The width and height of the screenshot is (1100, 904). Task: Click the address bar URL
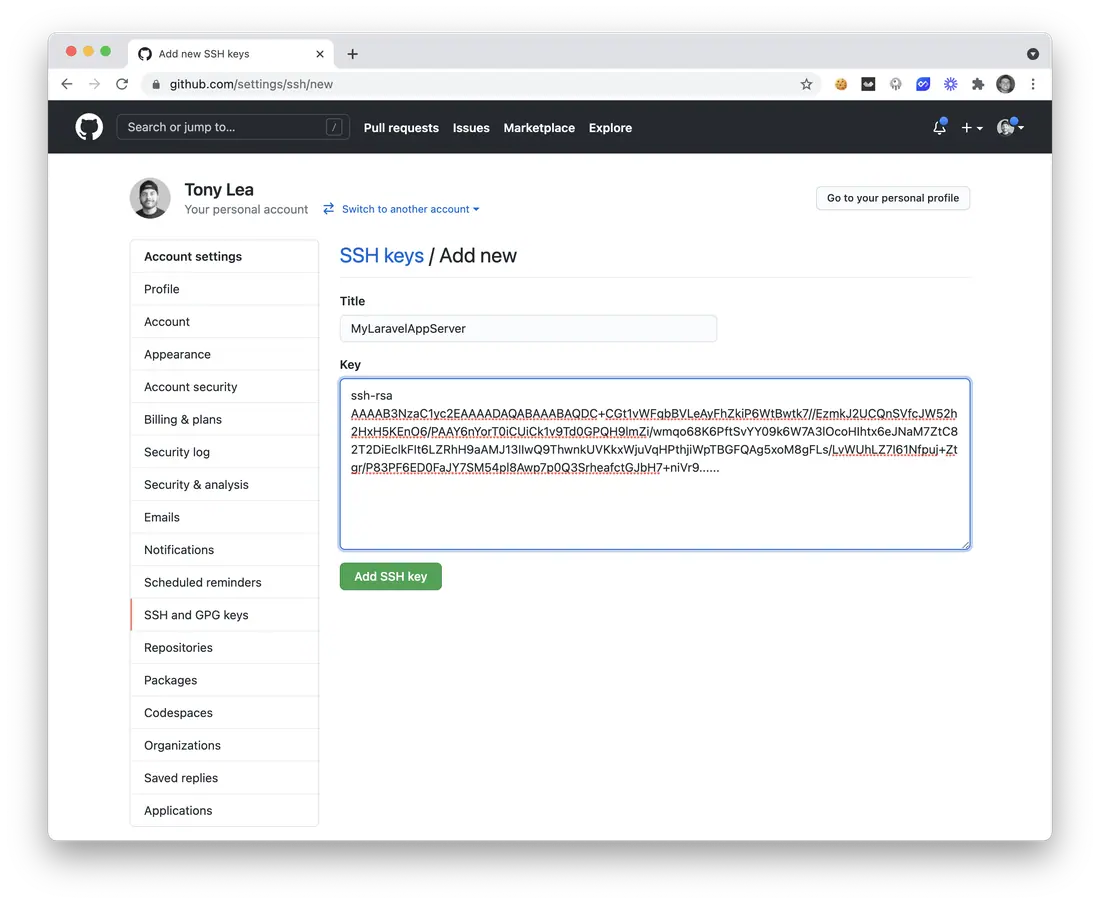pos(251,84)
